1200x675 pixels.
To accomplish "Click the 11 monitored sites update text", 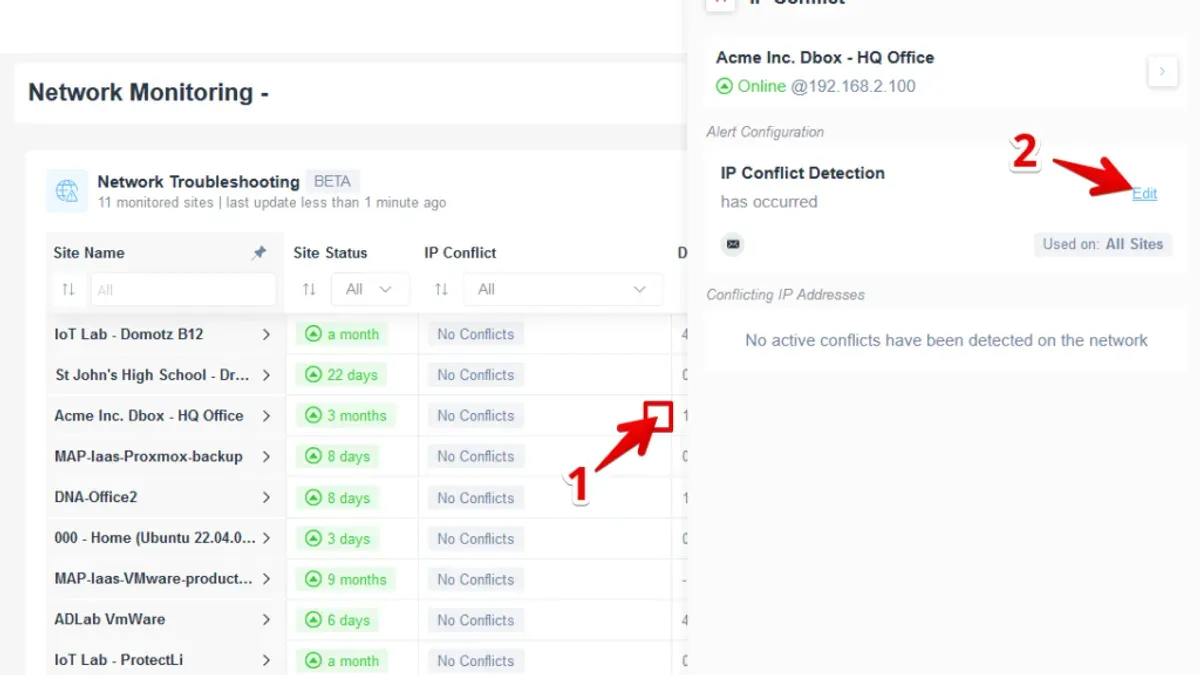I will pos(272,202).
